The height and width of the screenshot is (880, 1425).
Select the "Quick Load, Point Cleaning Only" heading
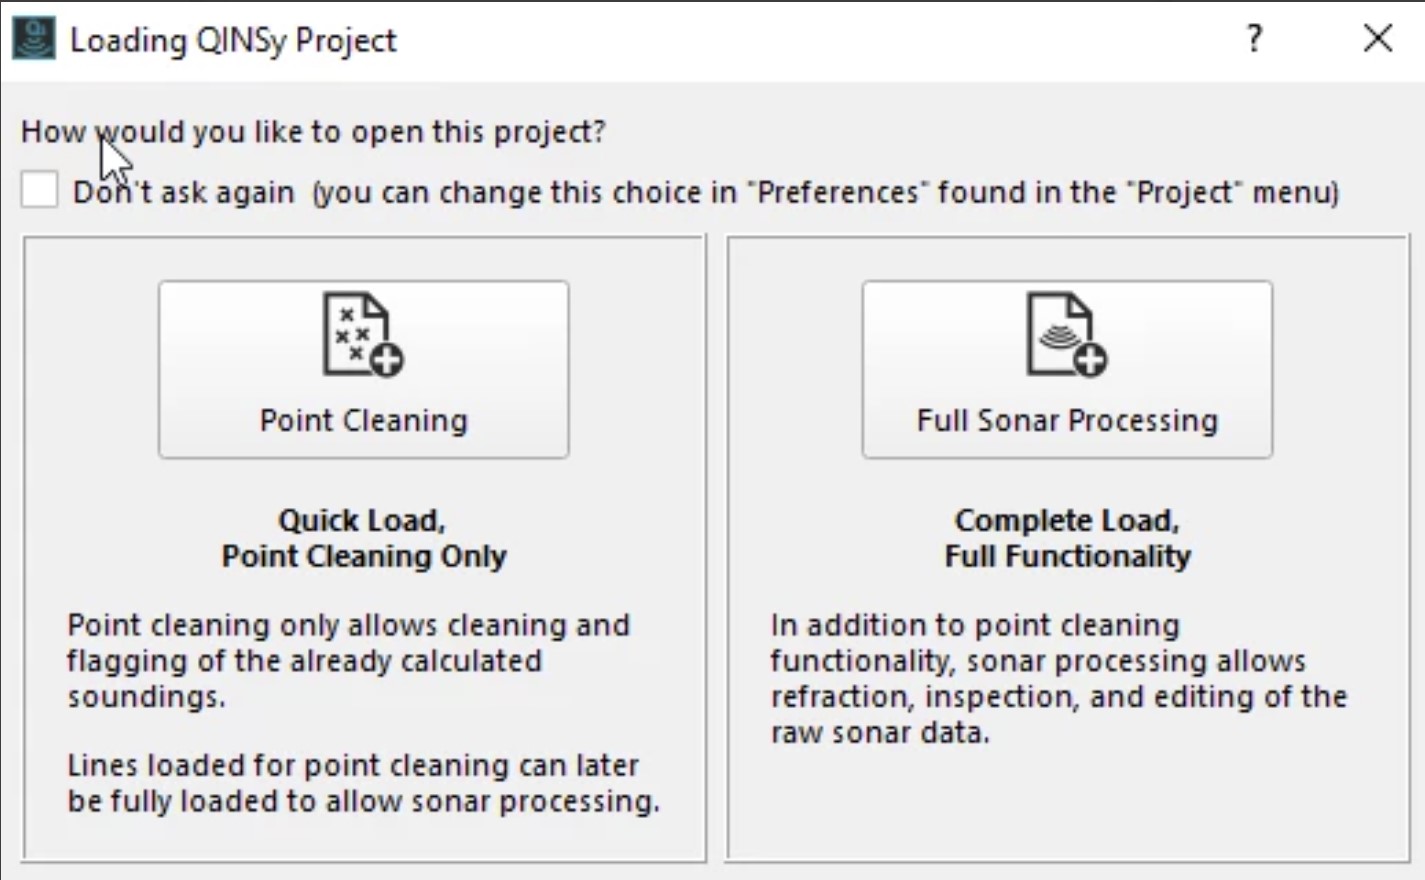click(x=363, y=538)
